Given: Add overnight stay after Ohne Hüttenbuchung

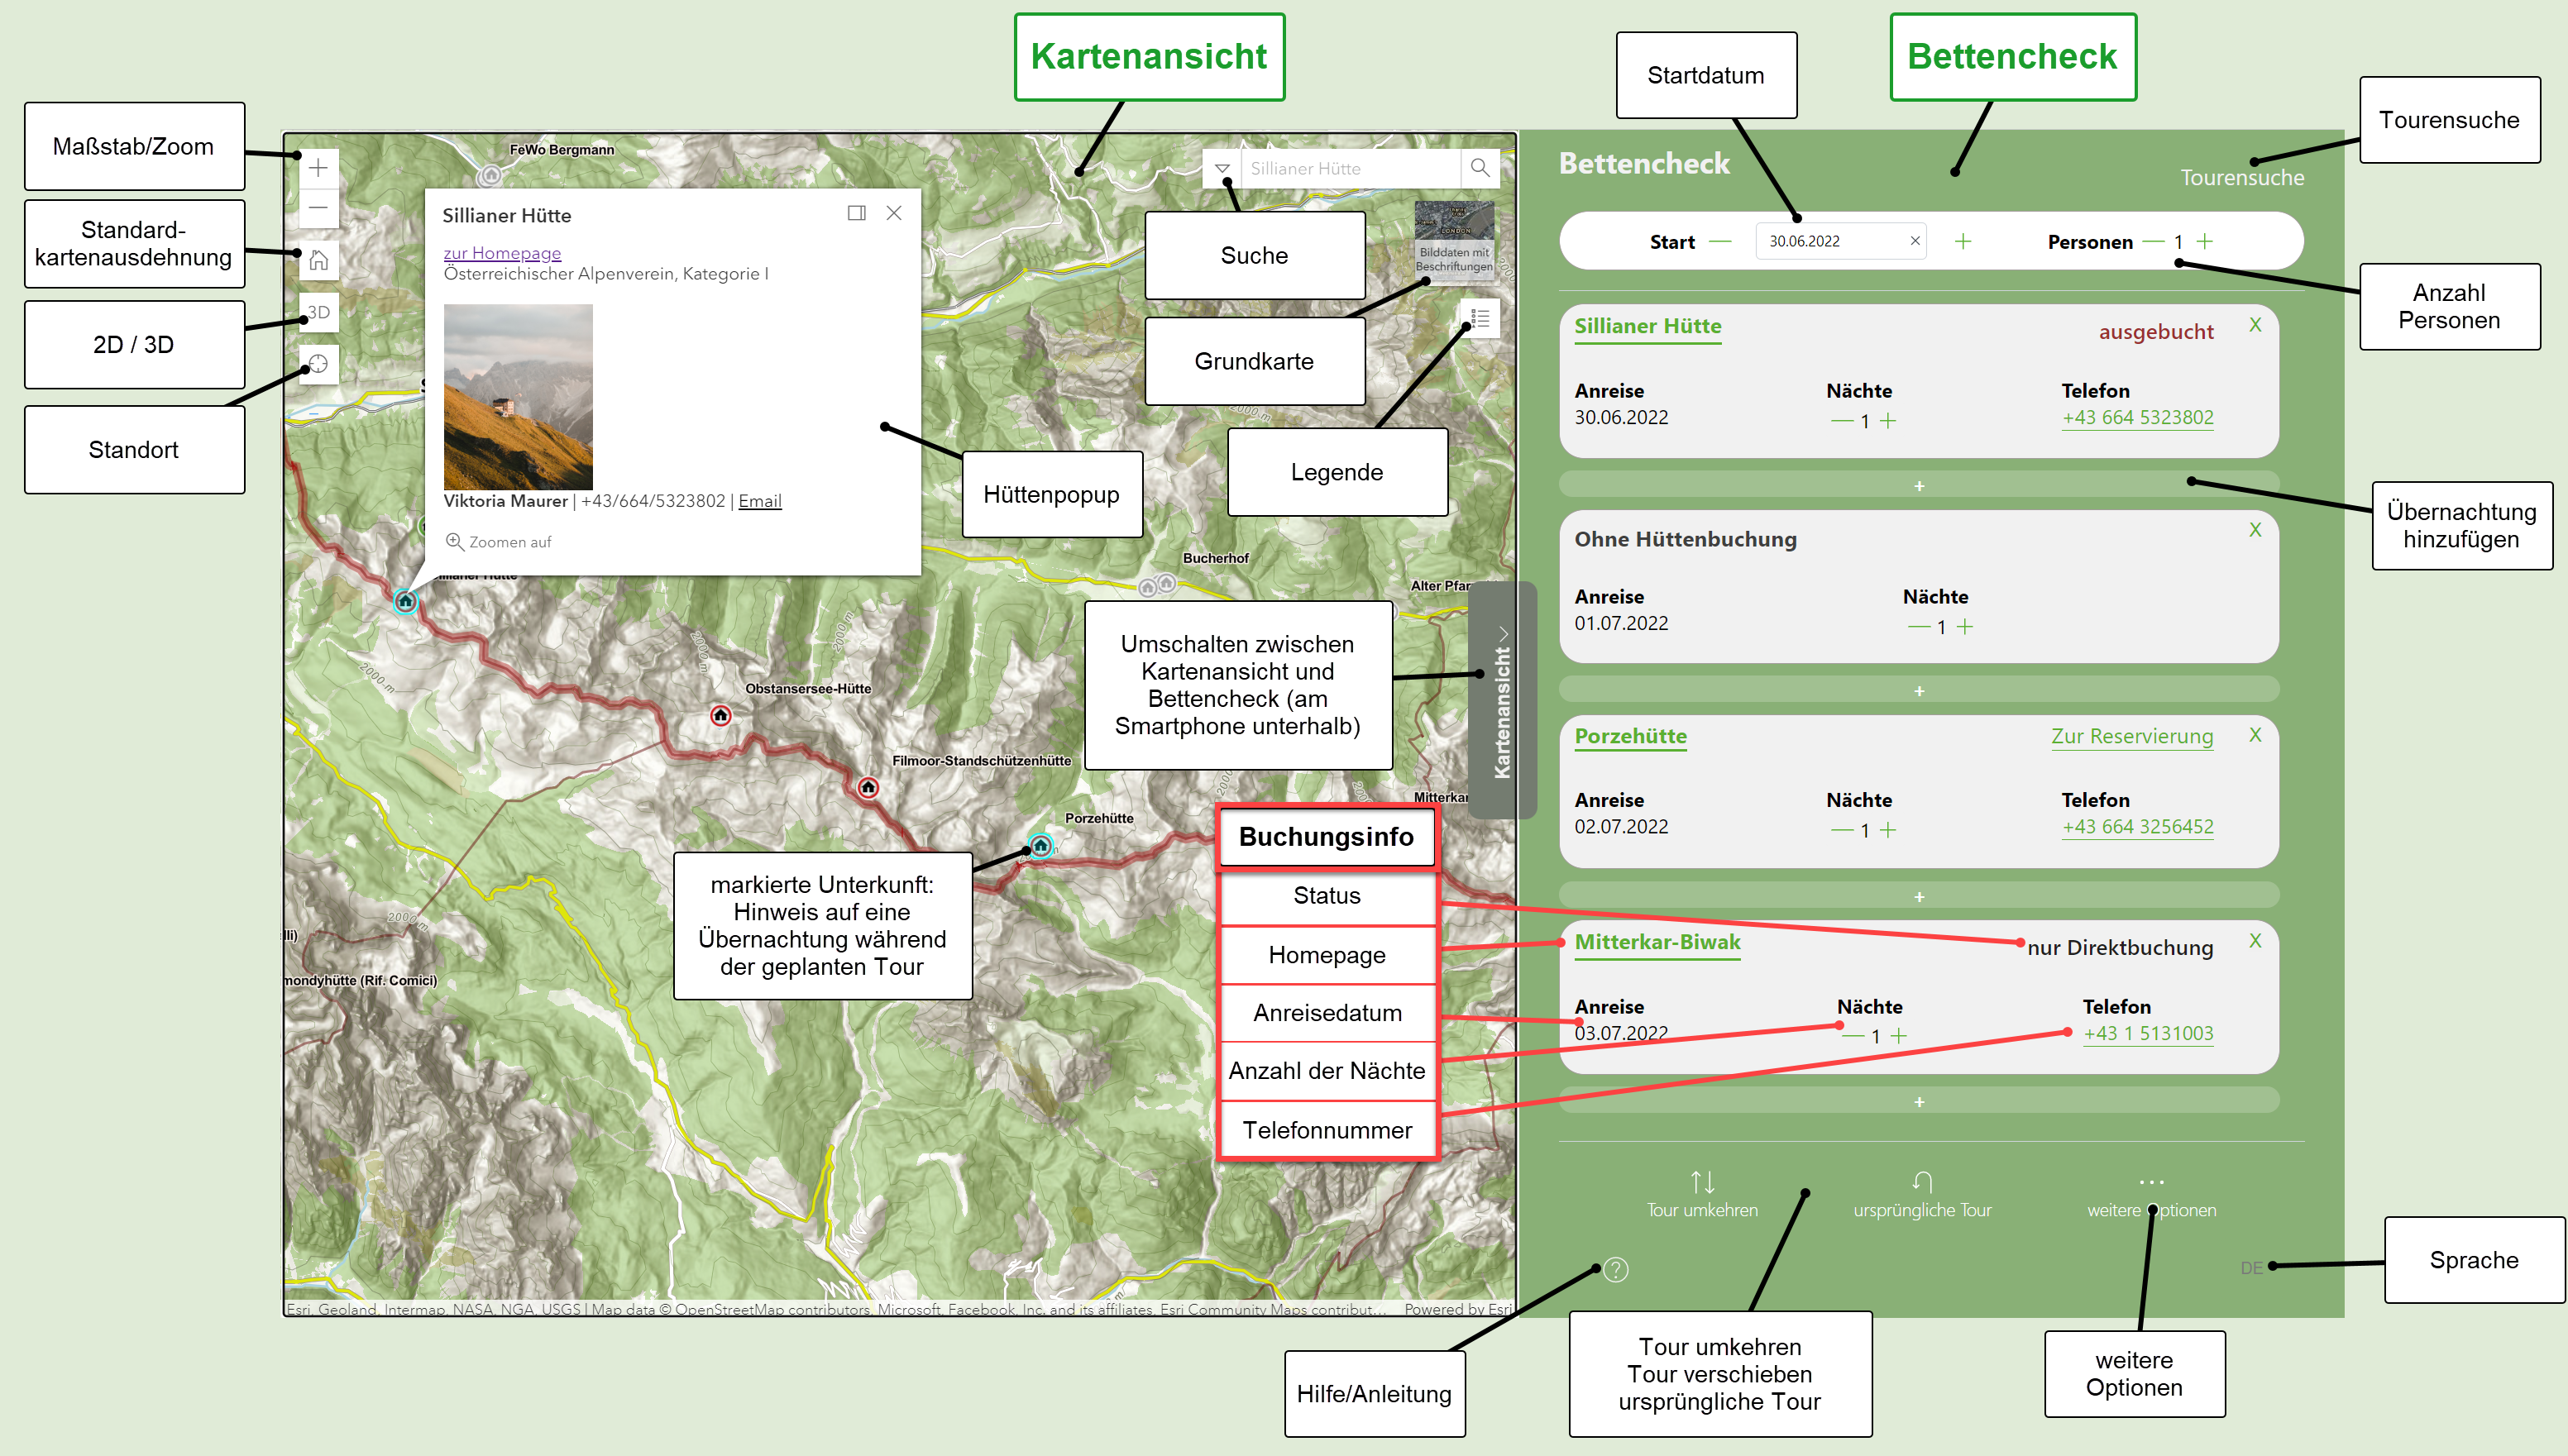Looking at the screenshot, I should click(x=1919, y=690).
